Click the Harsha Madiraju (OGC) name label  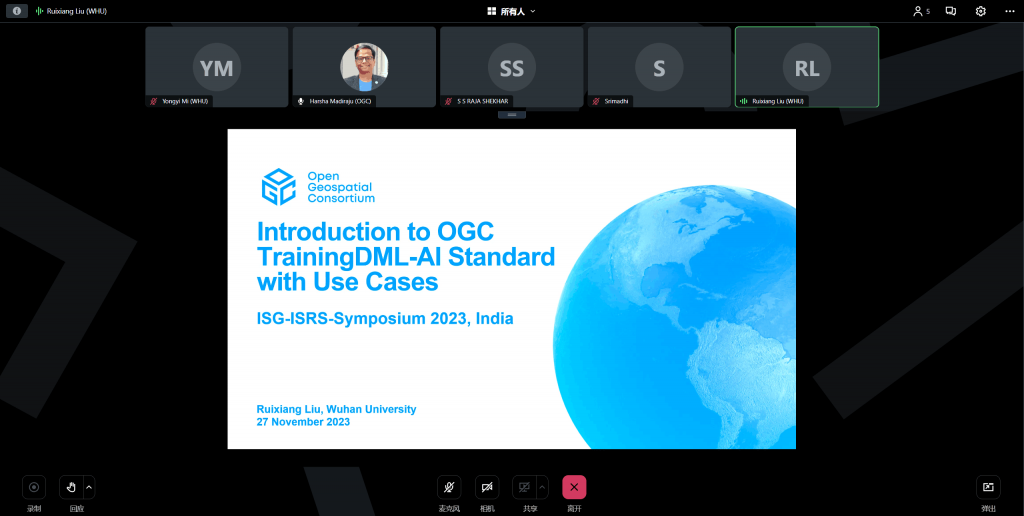tap(340, 101)
